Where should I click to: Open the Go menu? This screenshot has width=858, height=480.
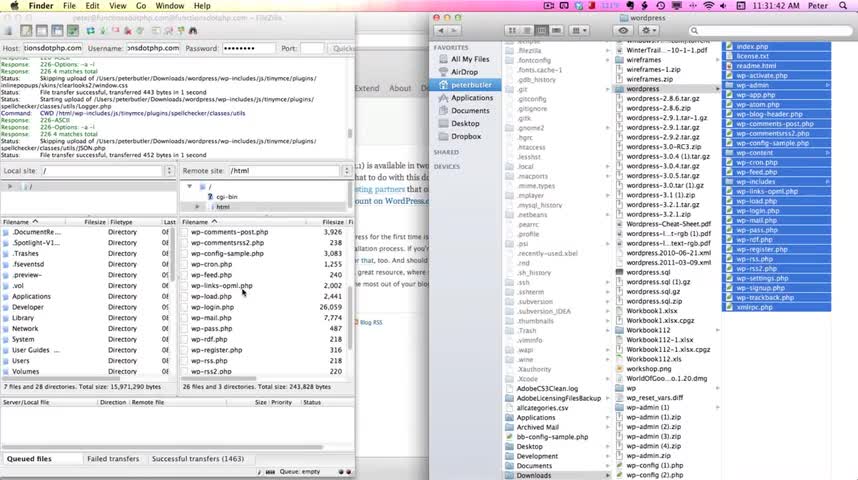pyautogui.click(x=141, y=5)
